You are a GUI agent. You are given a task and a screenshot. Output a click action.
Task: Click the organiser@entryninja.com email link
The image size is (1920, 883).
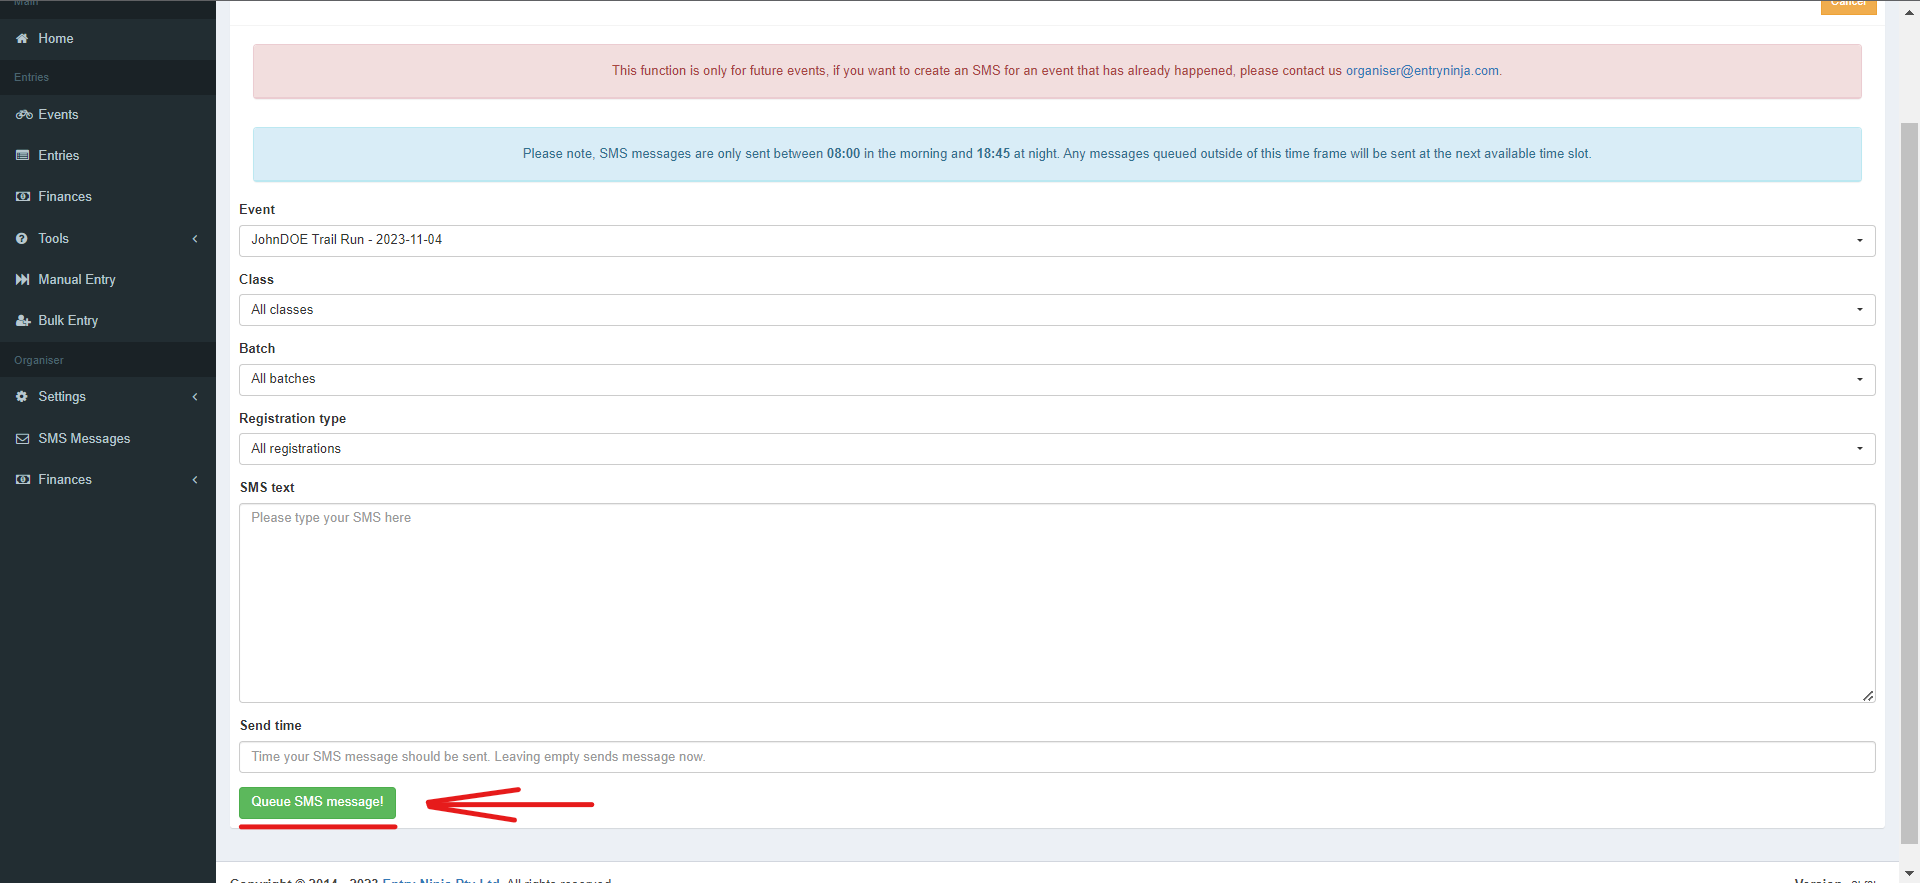(x=1422, y=71)
